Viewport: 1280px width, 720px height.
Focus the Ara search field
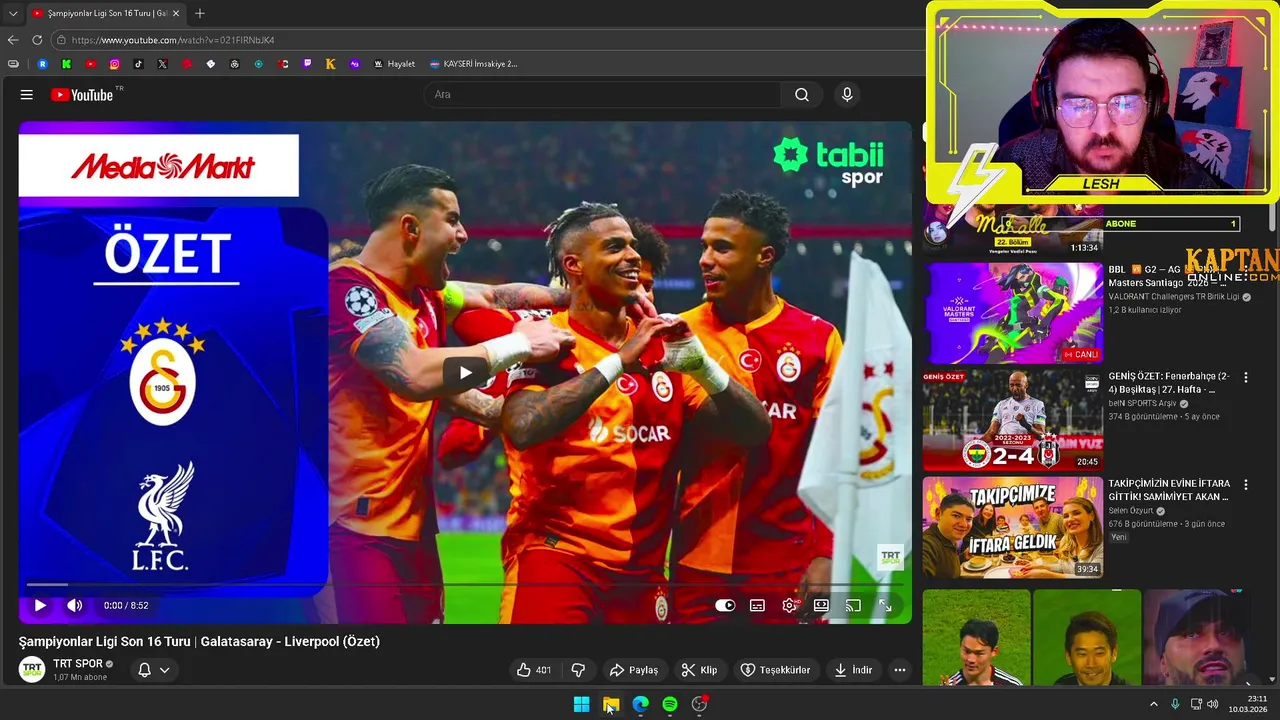(x=603, y=95)
